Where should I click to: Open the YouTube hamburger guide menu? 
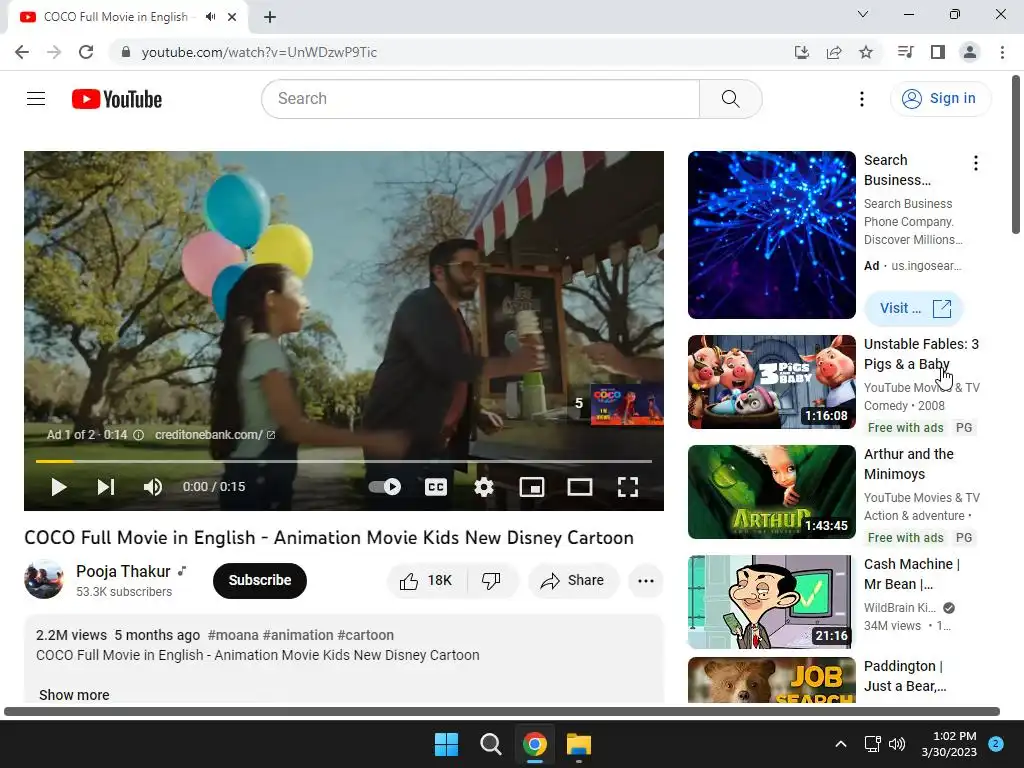coord(36,99)
